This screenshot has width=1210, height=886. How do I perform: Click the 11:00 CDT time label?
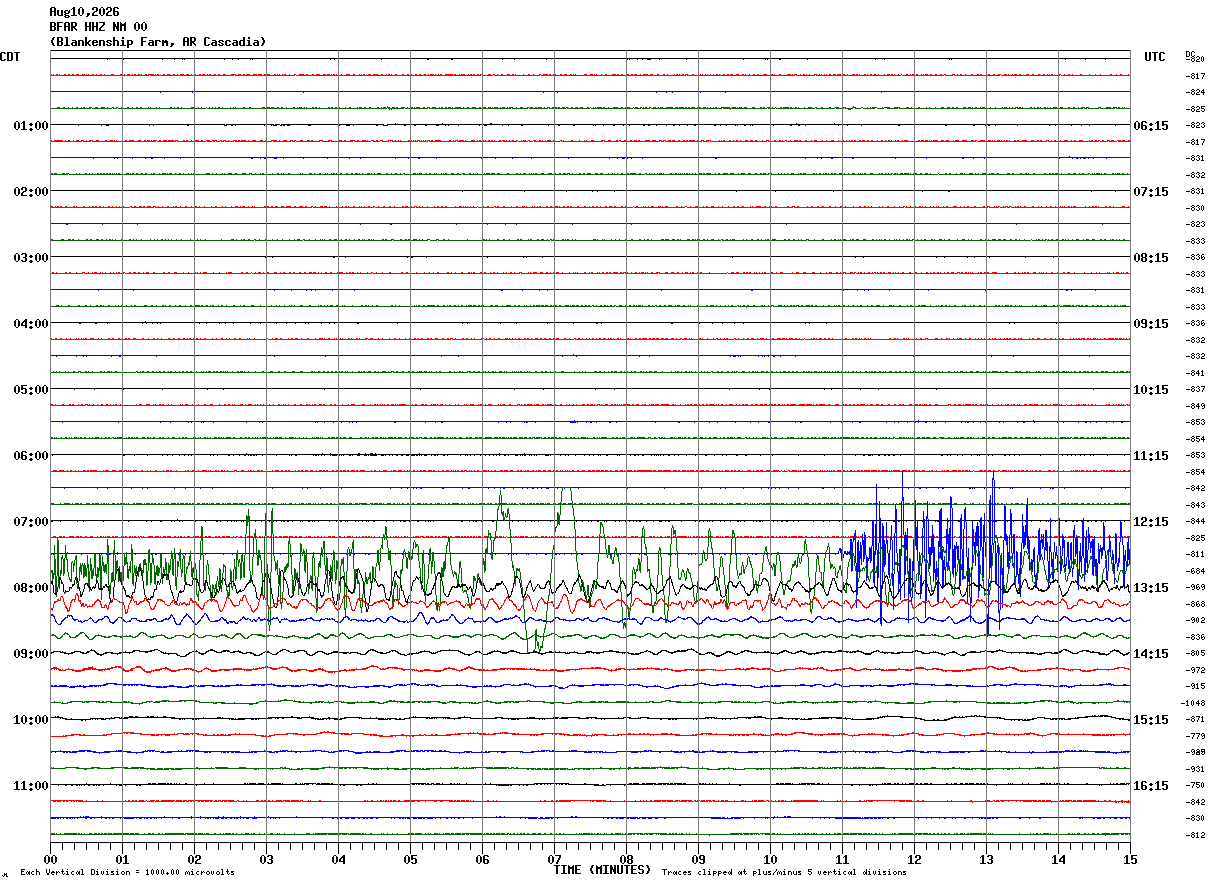[31, 786]
